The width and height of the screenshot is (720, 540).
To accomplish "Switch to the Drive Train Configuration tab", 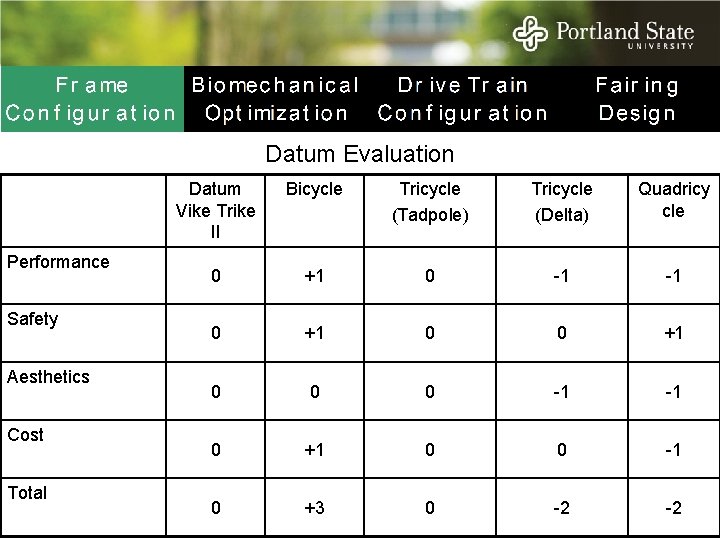I will [462, 99].
